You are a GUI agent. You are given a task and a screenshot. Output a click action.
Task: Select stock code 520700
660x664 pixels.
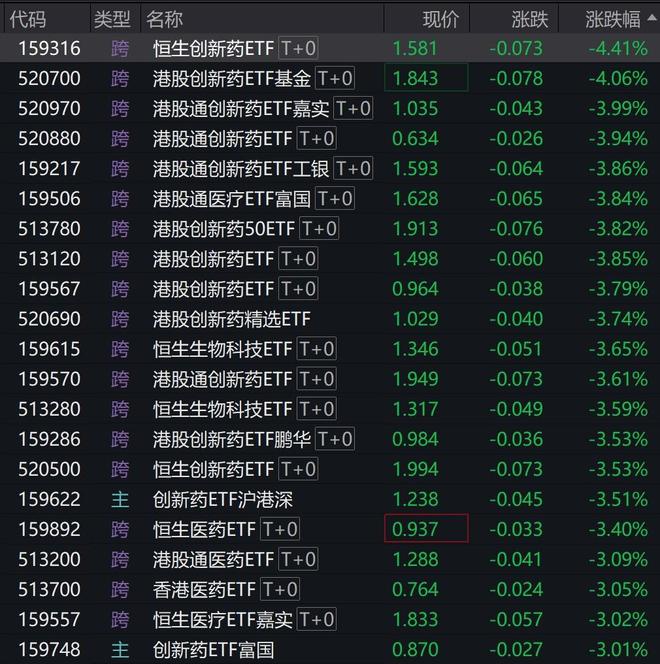[49, 78]
